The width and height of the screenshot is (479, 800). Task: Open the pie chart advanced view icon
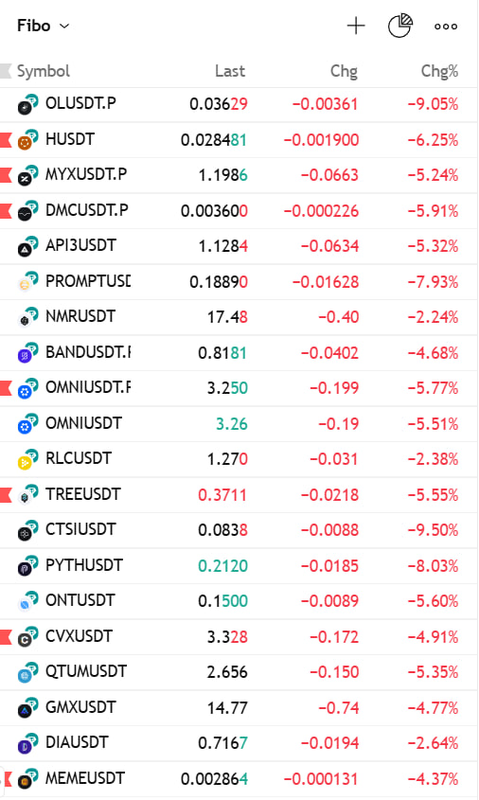[400, 26]
